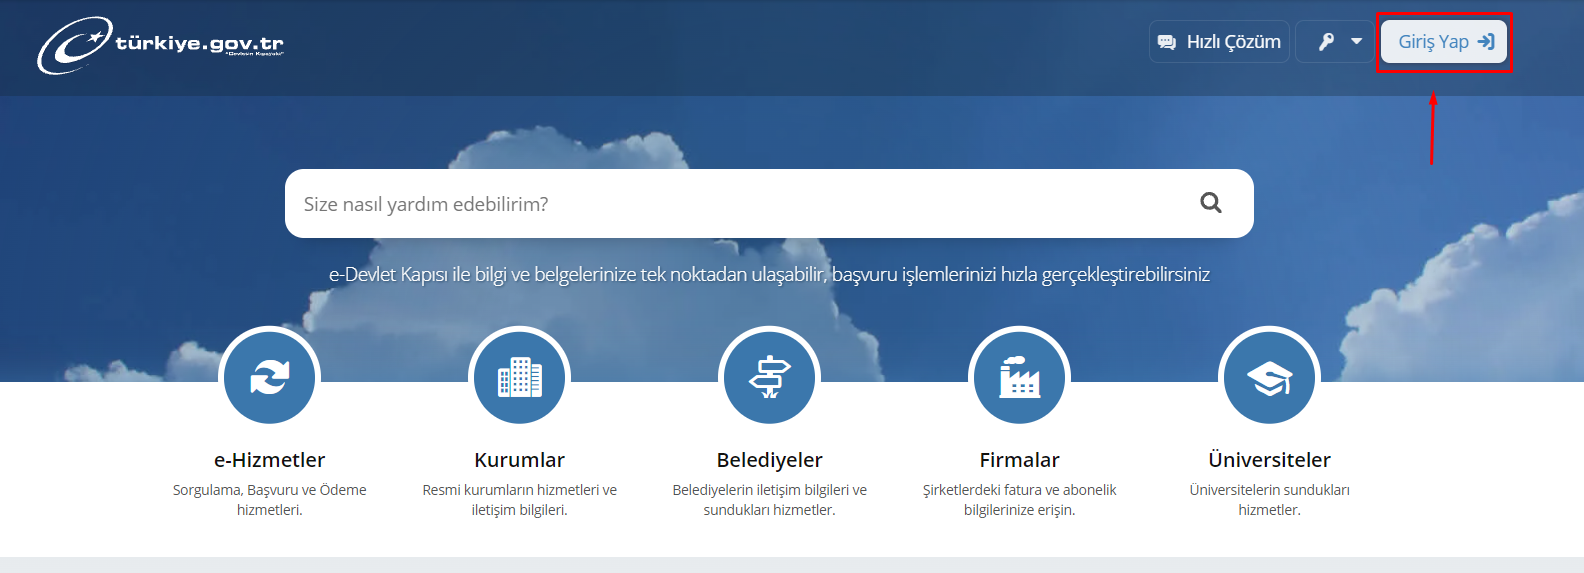Click the Kurumlar heading link
The height and width of the screenshot is (573, 1584).
pos(520,460)
